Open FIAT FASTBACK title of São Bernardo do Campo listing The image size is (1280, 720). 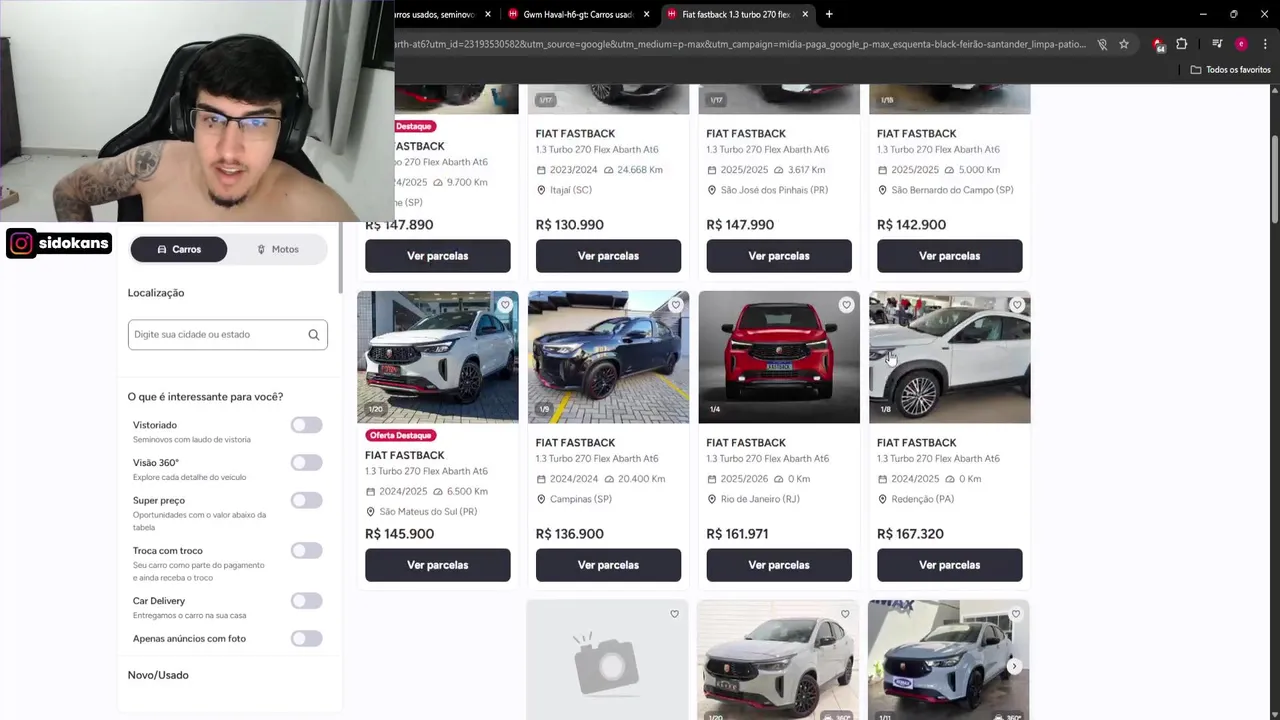pos(916,134)
